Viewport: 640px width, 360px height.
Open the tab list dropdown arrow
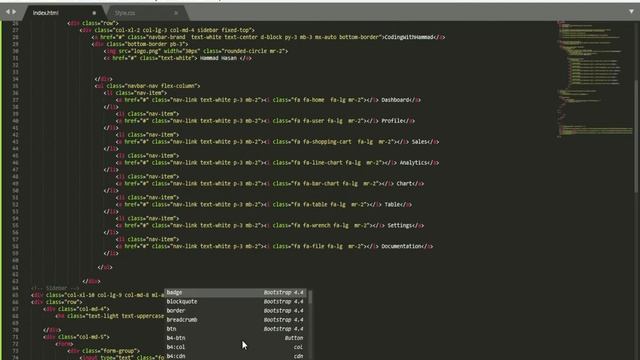click(x=631, y=11)
